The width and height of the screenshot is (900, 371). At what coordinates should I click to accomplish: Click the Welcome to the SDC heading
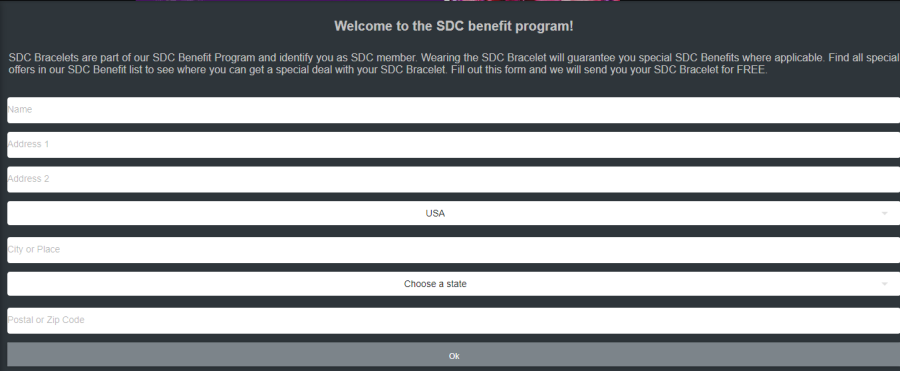click(453, 26)
